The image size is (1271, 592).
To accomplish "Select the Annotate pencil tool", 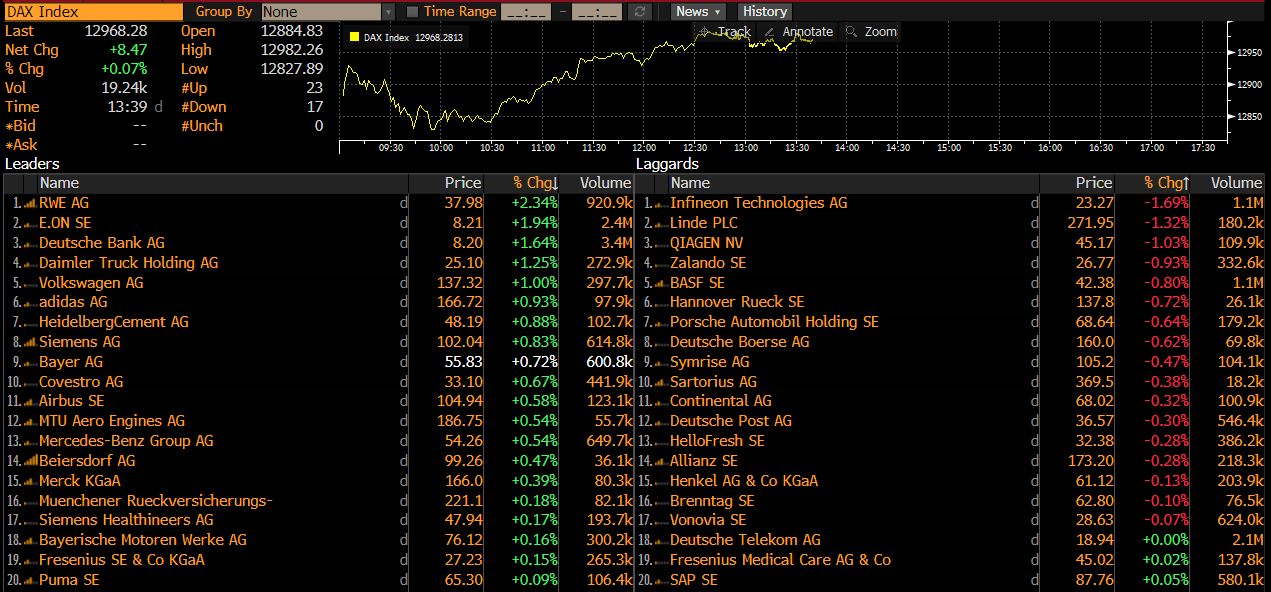I will pos(798,32).
